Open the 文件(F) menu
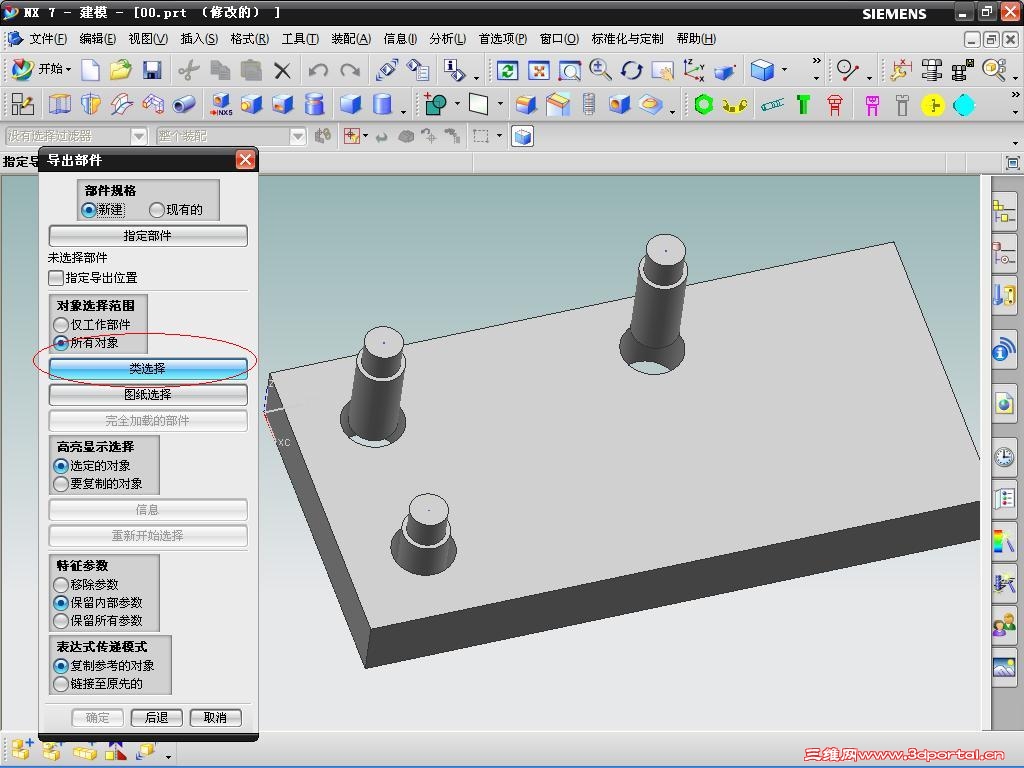The image size is (1024, 768). (x=47, y=39)
